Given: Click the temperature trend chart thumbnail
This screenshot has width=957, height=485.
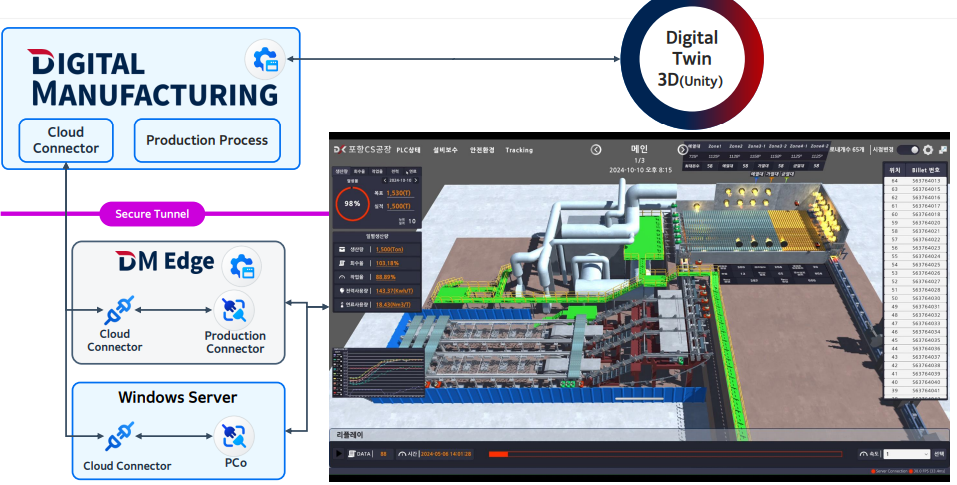Looking at the screenshot, I should pos(378,372).
